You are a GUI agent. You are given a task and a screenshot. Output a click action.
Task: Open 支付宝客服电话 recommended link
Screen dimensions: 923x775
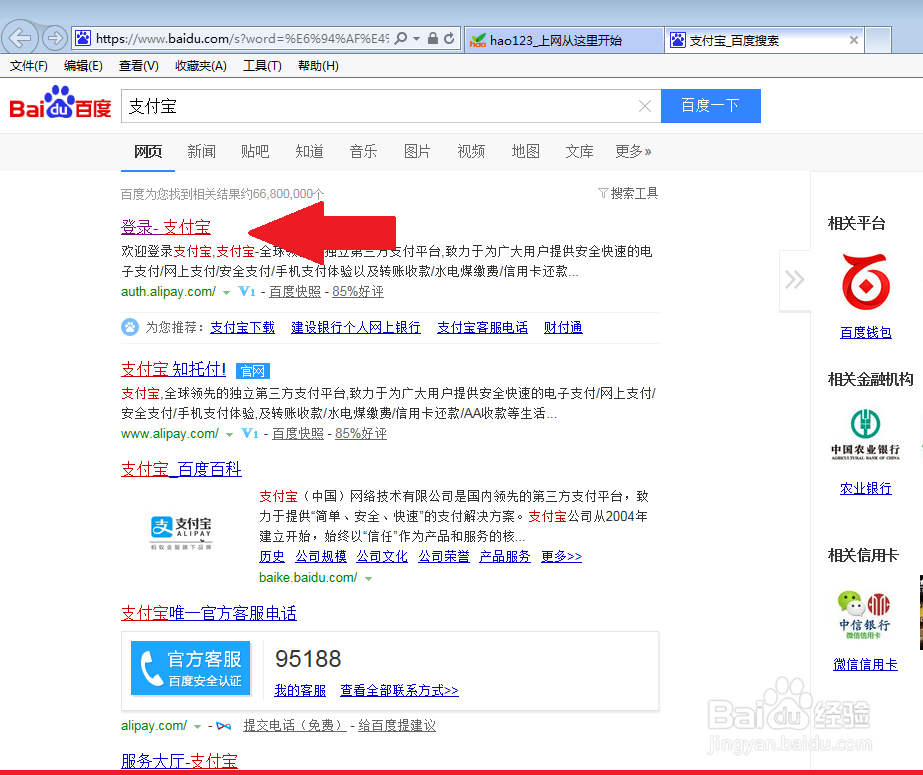[482, 327]
